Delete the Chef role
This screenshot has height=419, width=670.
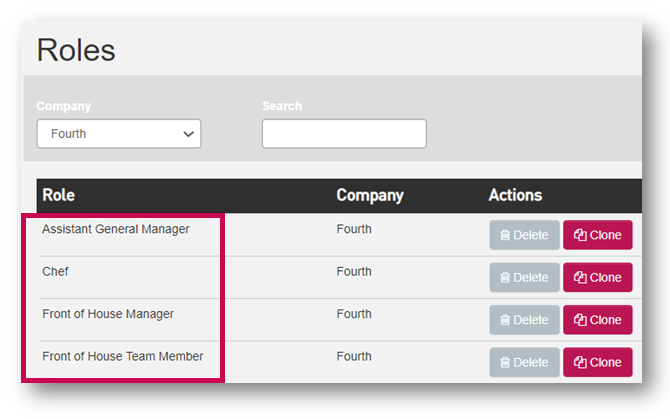(x=524, y=277)
